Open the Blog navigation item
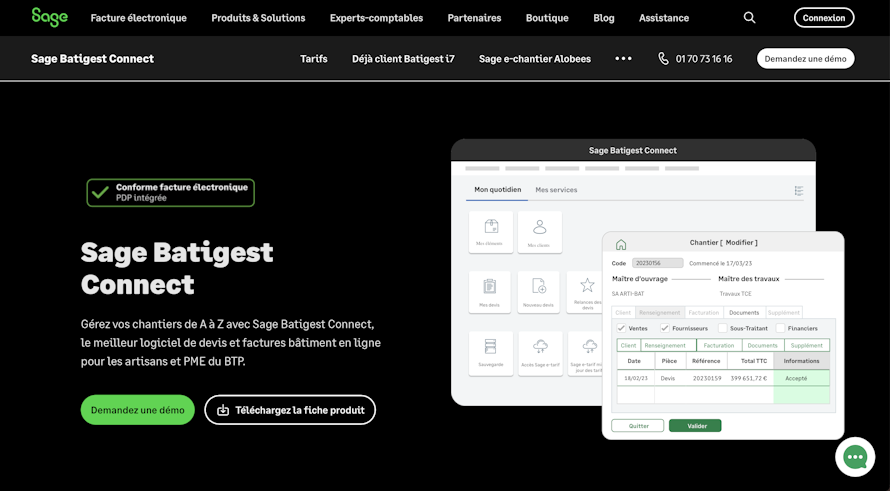The height and width of the screenshot is (491, 890). click(604, 18)
